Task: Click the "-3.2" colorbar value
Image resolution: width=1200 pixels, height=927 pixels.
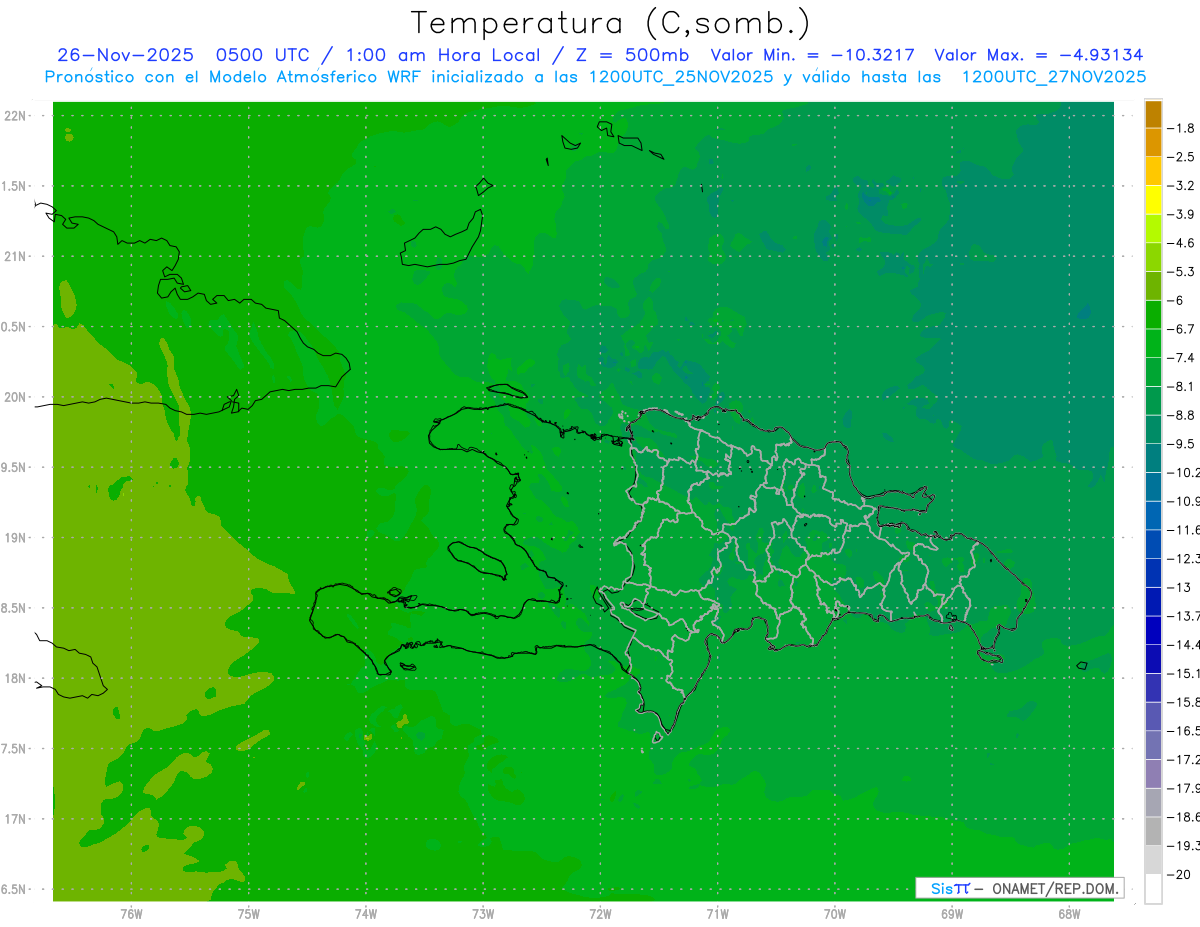Action: tap(1181, 186)
